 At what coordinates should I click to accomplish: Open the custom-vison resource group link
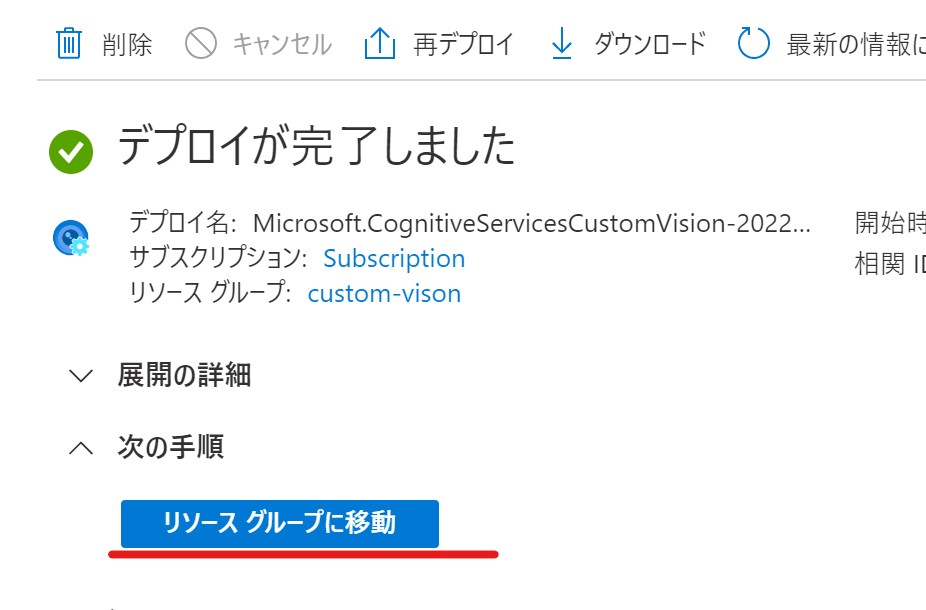tap(384, 293)
